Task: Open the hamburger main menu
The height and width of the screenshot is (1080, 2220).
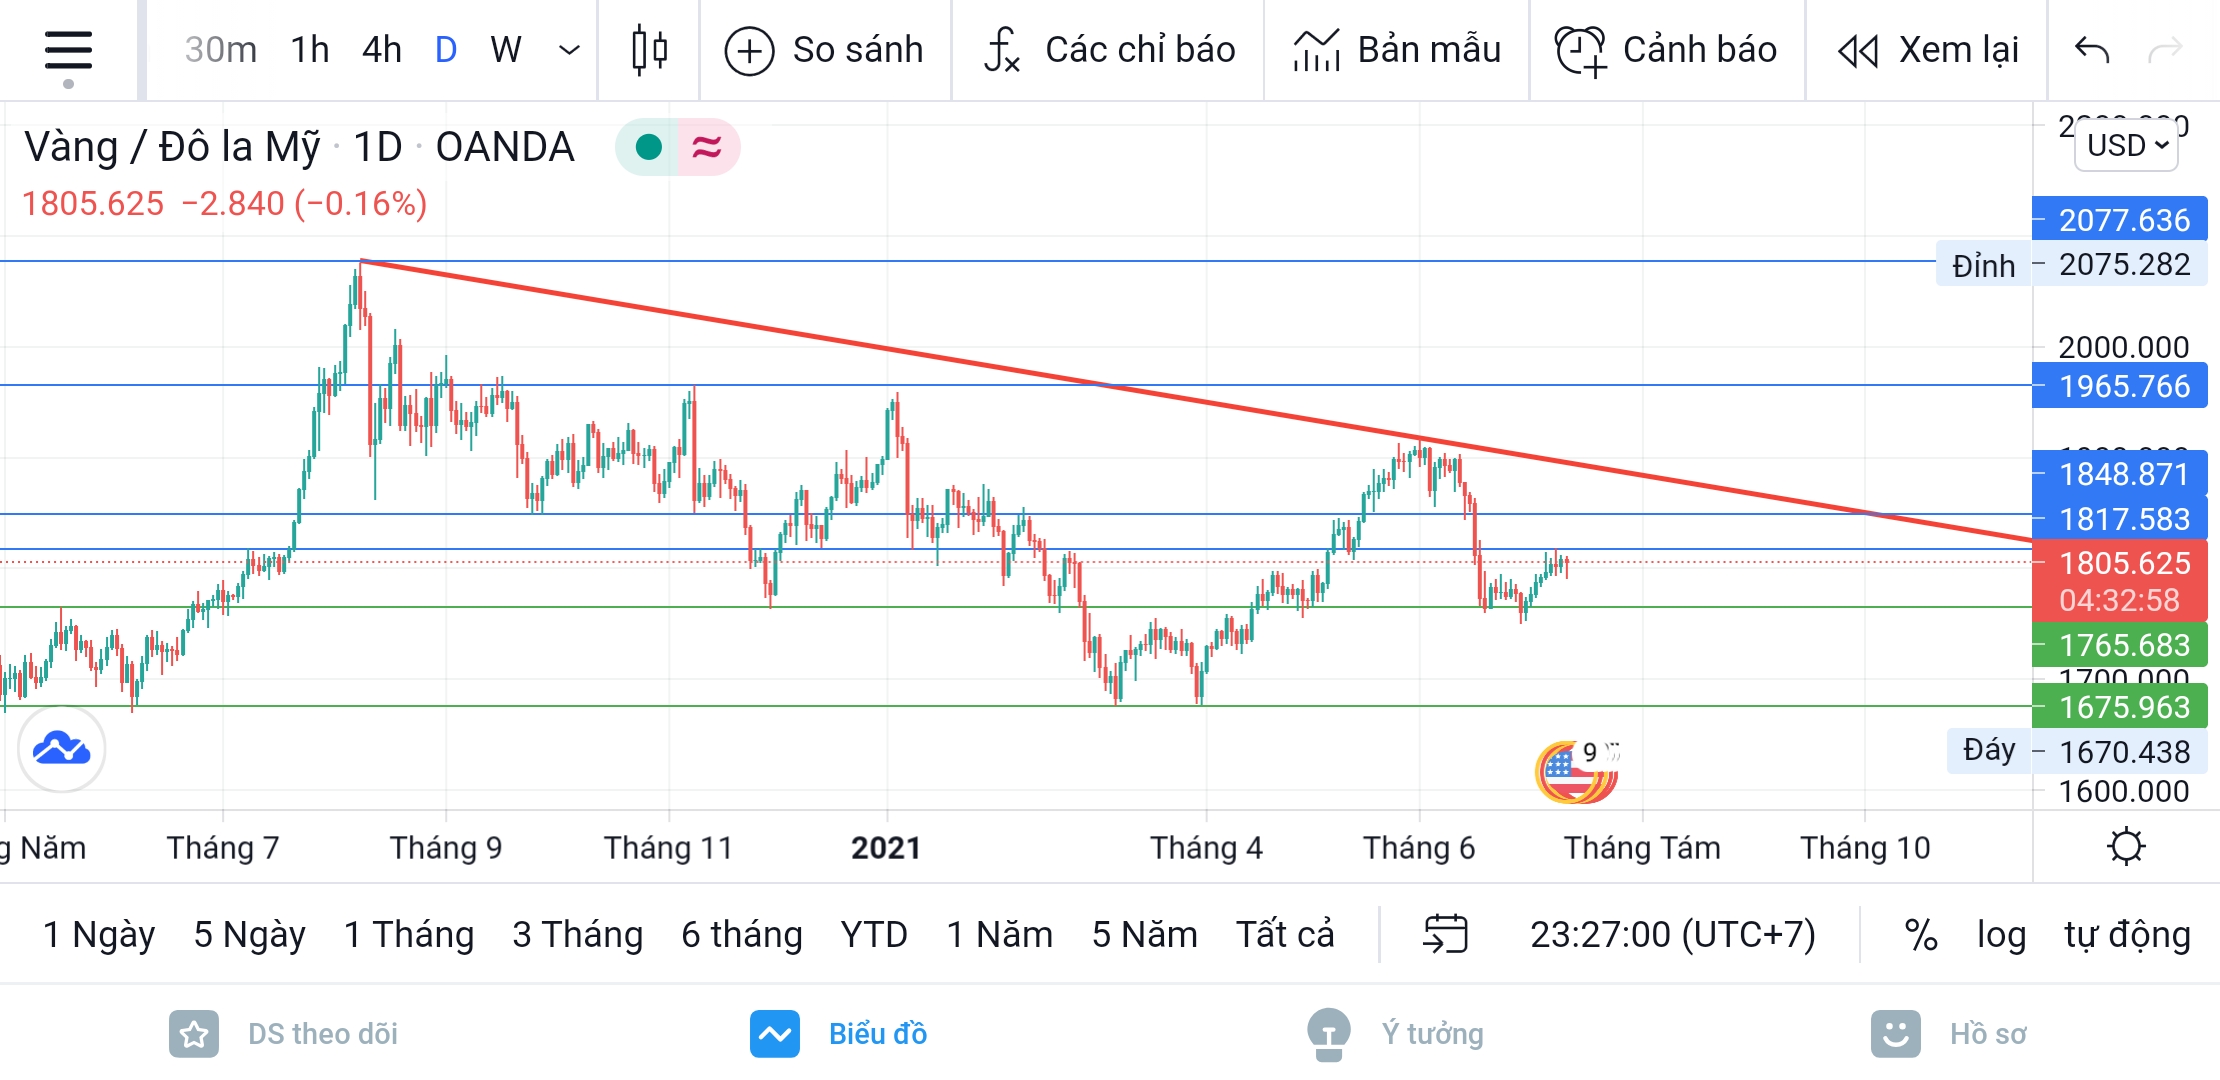Action: click(x=68, y=50)
